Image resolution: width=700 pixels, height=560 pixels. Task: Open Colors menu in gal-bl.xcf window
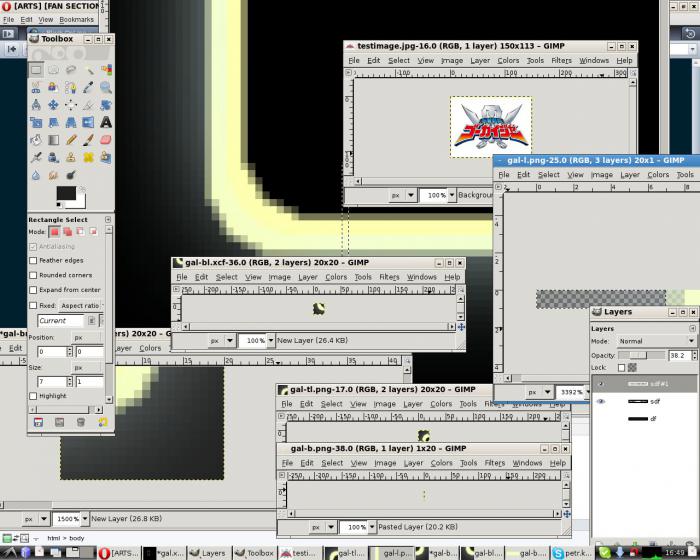(336, 277)
